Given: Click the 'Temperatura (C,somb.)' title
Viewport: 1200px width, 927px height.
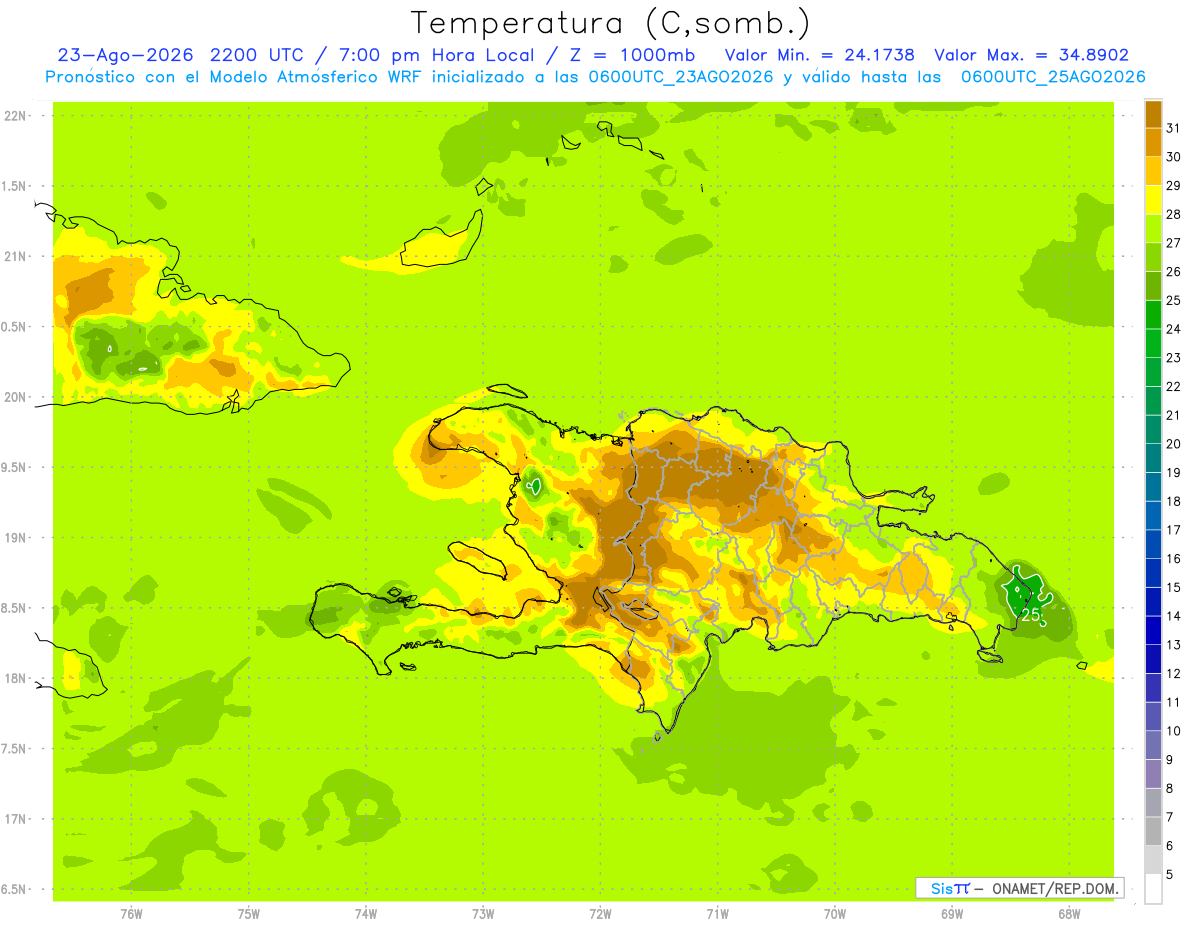Looking at the screenshot, I should click(610, 23).
